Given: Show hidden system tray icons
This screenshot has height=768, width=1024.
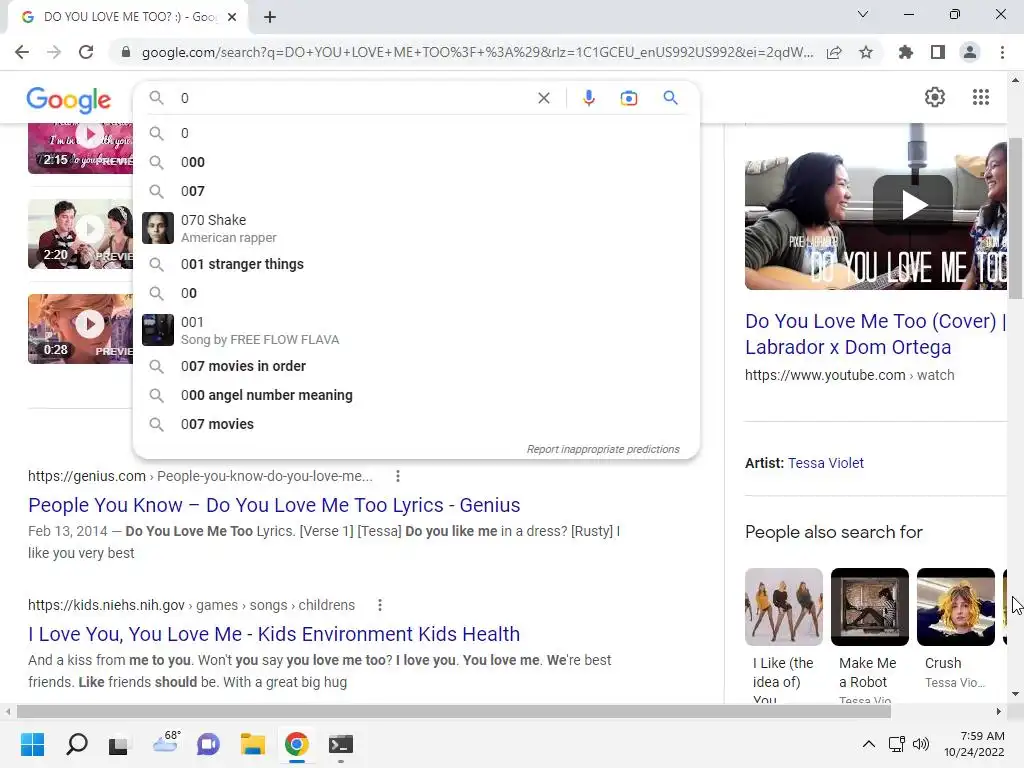Looking at the screenshot, I should 869,744.
